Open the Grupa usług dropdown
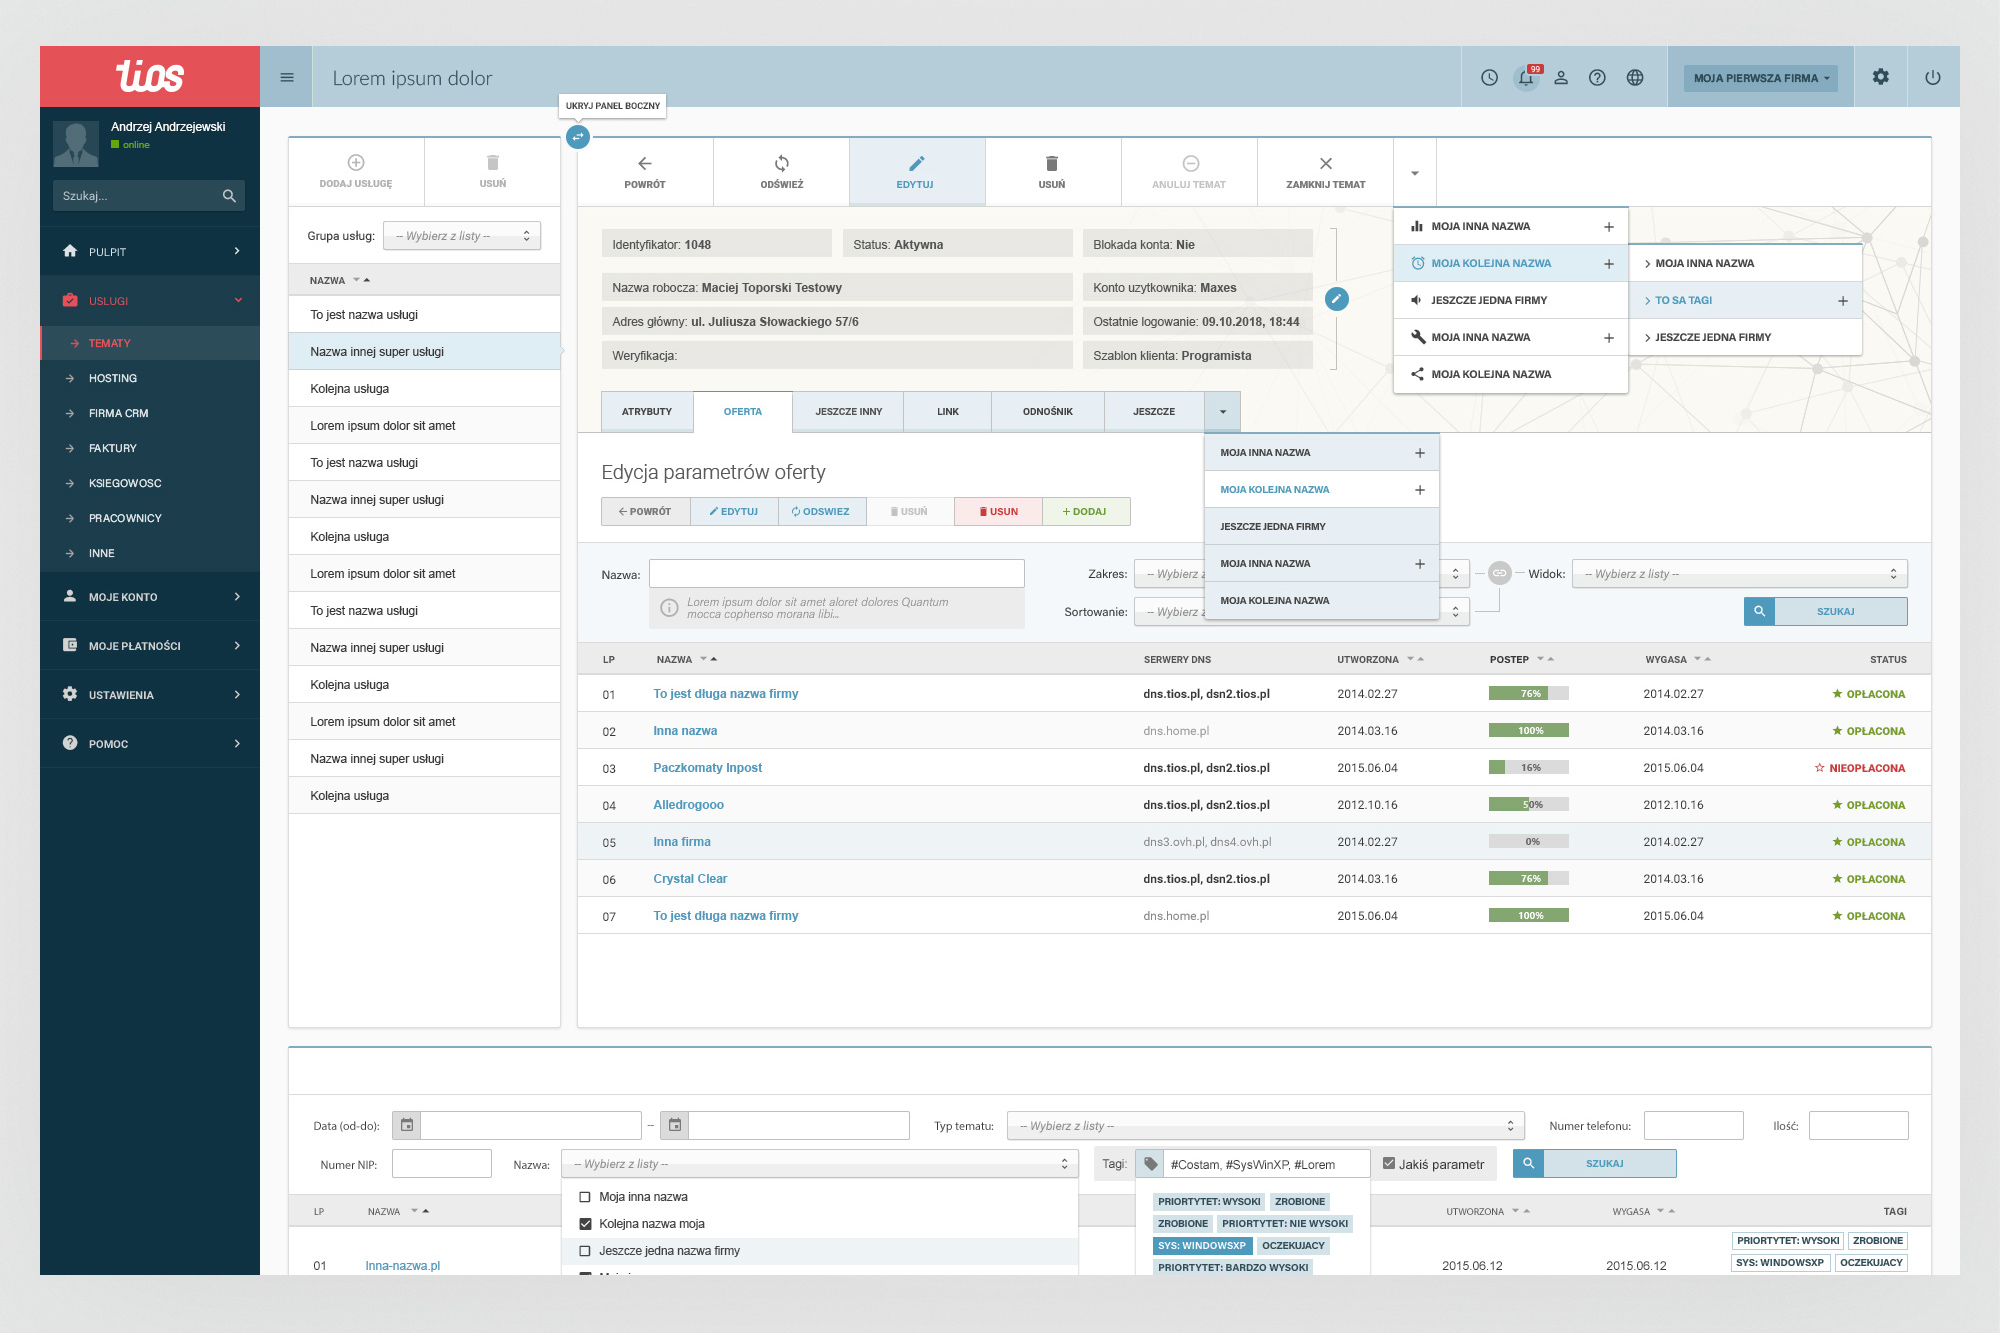This screenshot has width=2000, height=1333. coord(462,236)
